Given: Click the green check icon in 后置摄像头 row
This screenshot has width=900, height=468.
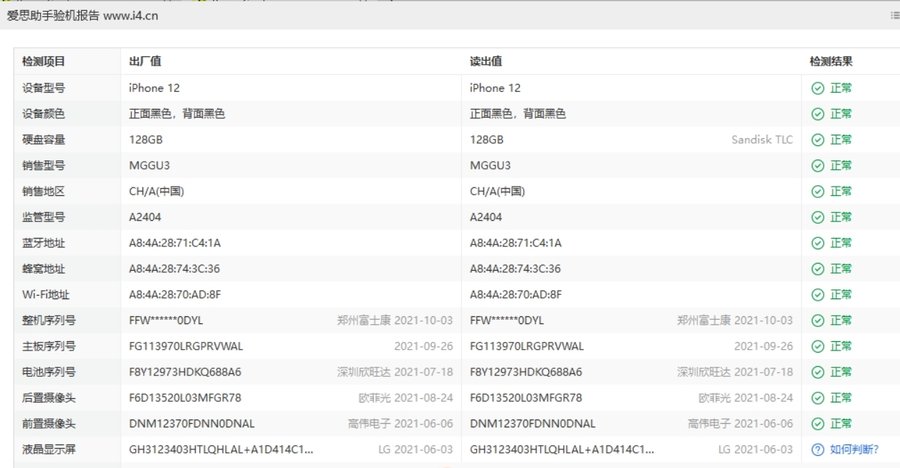Looking at the screenshot, I should click(817, 398).
